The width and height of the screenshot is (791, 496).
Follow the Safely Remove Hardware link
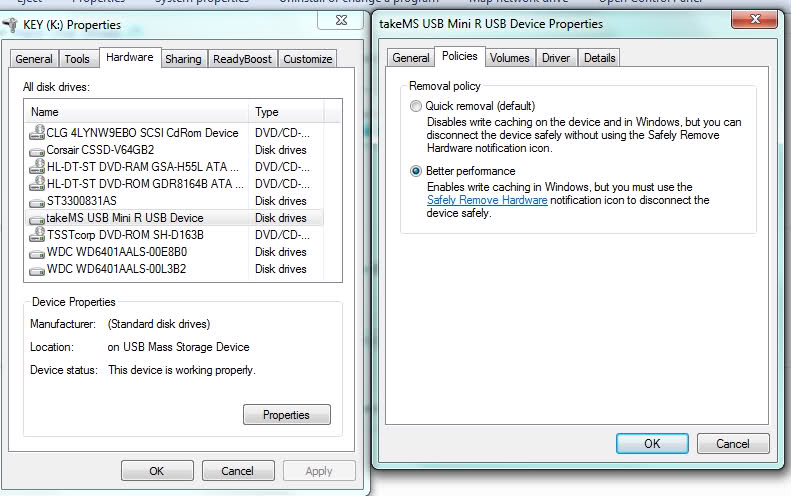tap(487, 200)
